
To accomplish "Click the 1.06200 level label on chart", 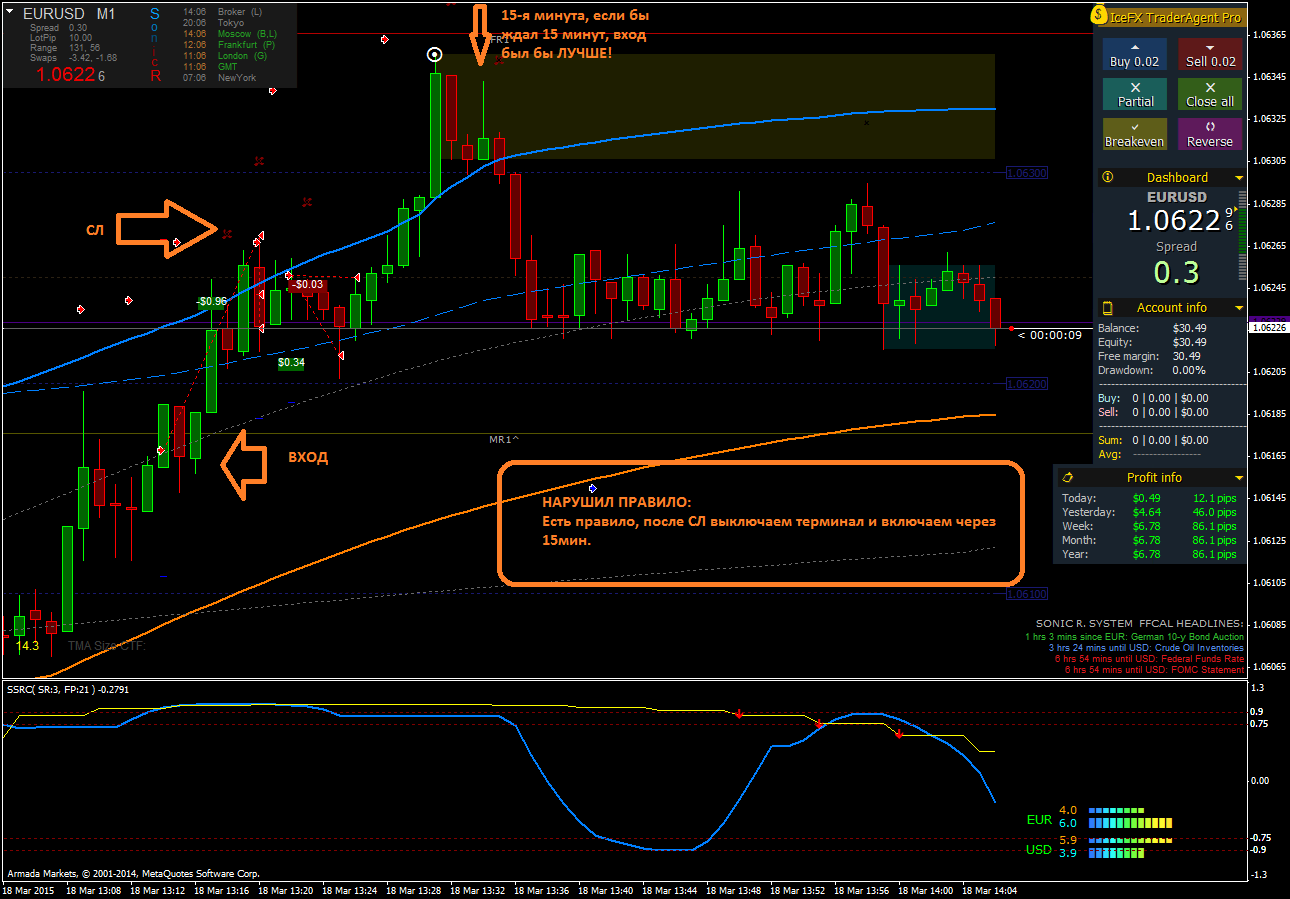I will pyautogui.click(x=1027, y=384).
